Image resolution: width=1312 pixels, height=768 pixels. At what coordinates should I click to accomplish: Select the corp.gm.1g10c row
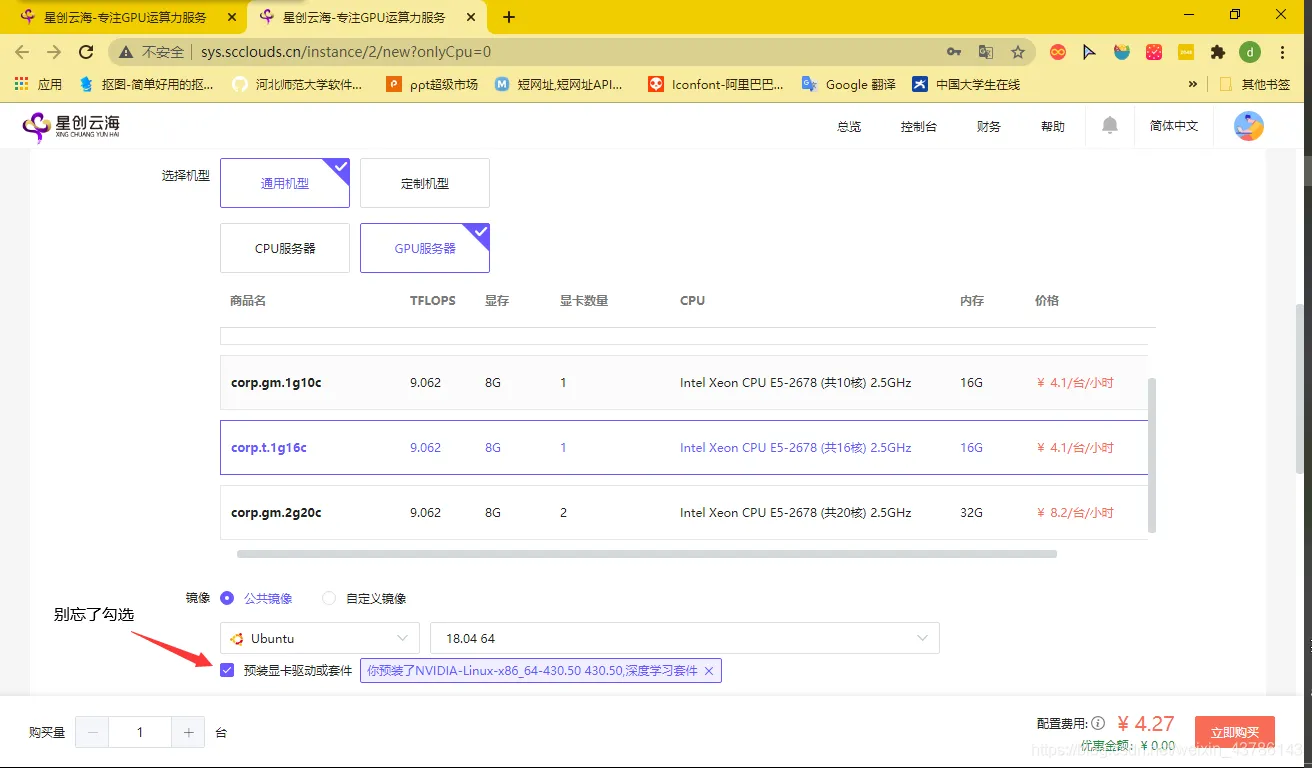684,382
